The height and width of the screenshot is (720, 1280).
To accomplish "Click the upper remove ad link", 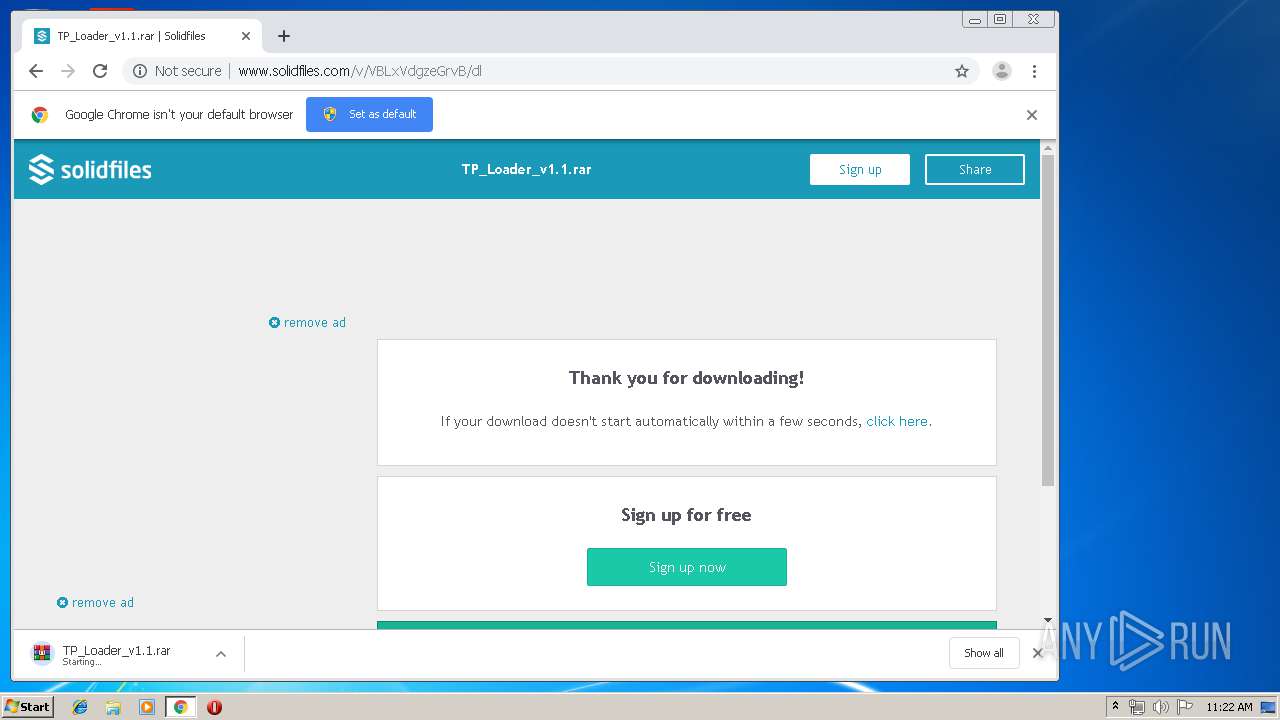I will click(x=307, y=322).
